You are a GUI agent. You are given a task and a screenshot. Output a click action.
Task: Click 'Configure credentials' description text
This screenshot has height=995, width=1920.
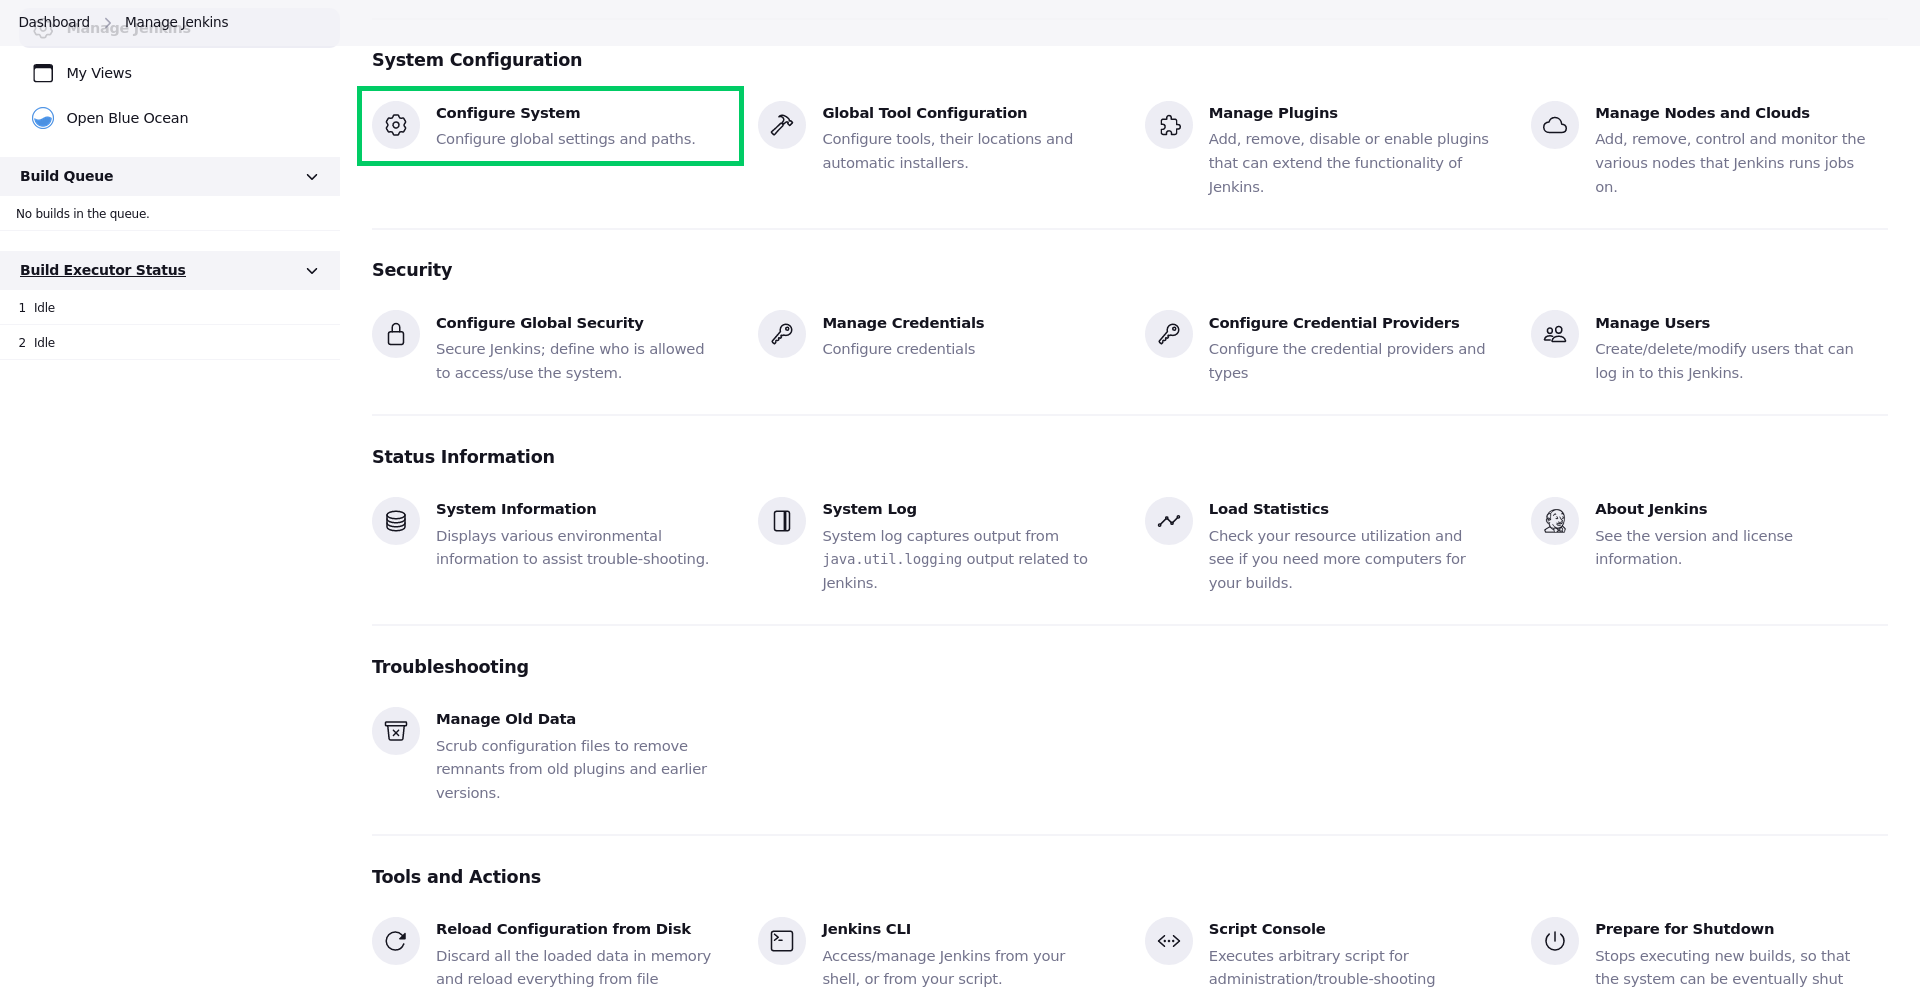(899, 349)
